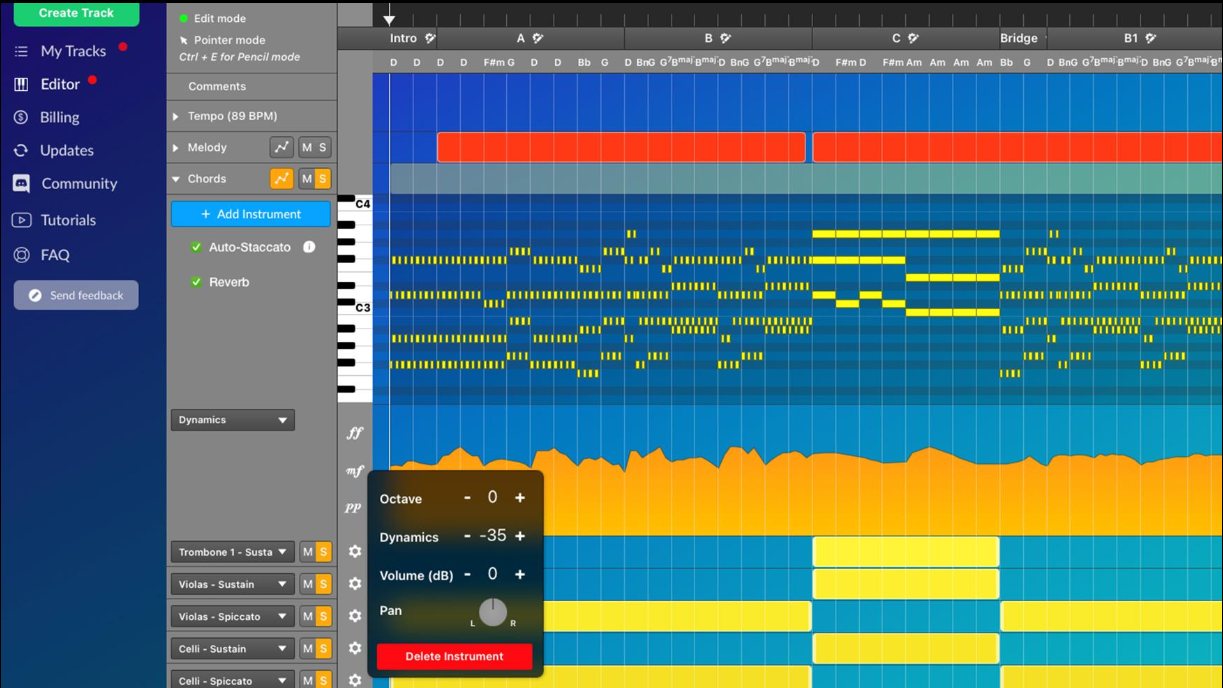Image resolution: width=1223 pixels, height=688 pixels.
Task: Open the Tutorials page
Action: point(66,220)
